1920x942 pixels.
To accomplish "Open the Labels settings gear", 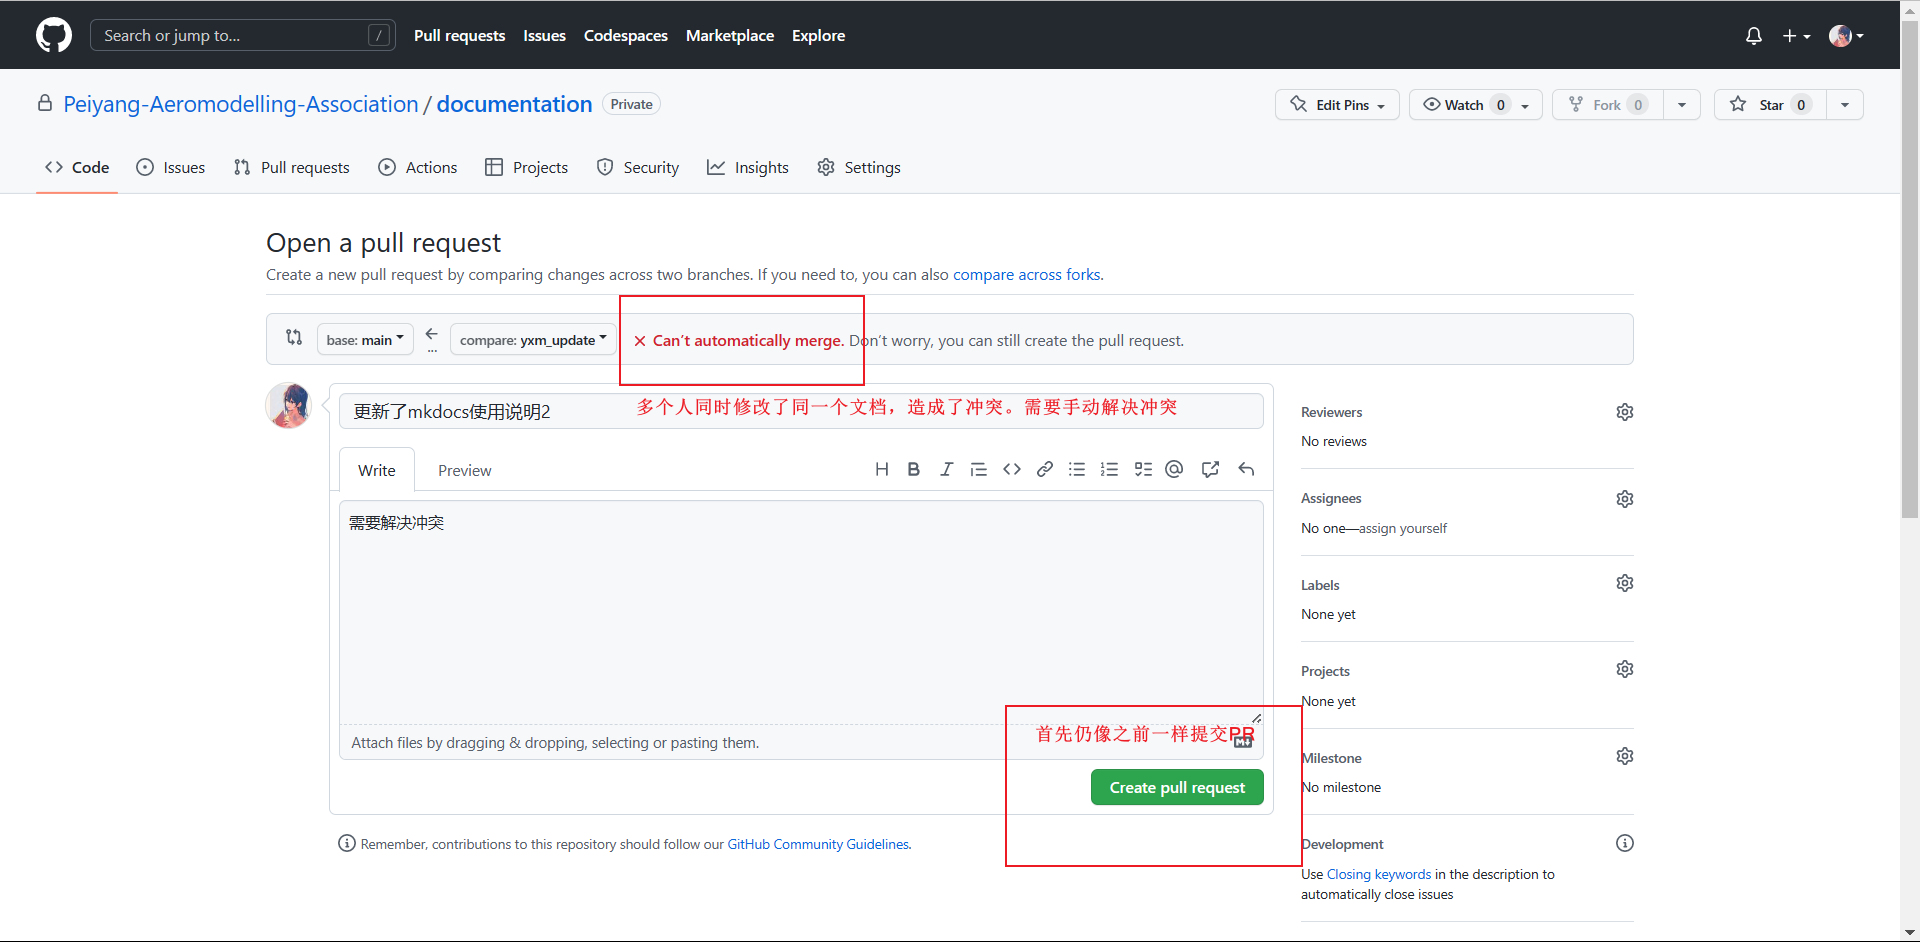I will click(x=1624, y=584).
